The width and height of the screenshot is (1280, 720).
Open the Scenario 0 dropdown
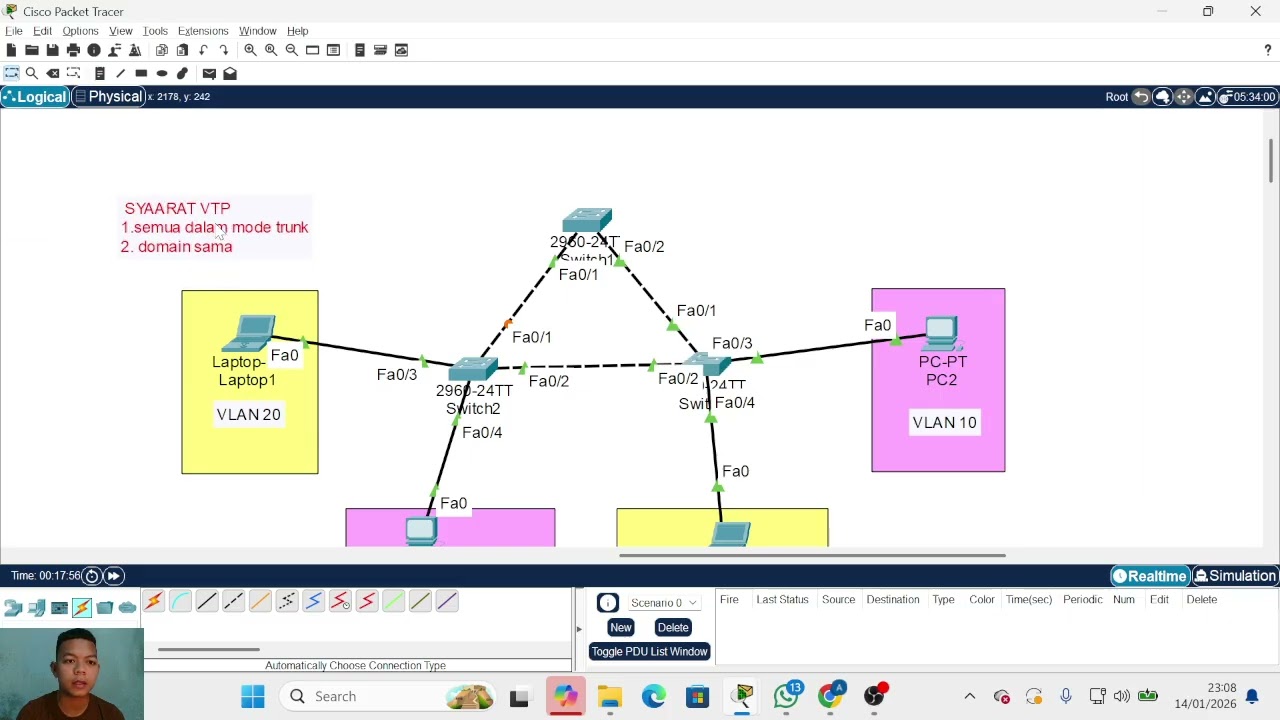pos(663,603)
